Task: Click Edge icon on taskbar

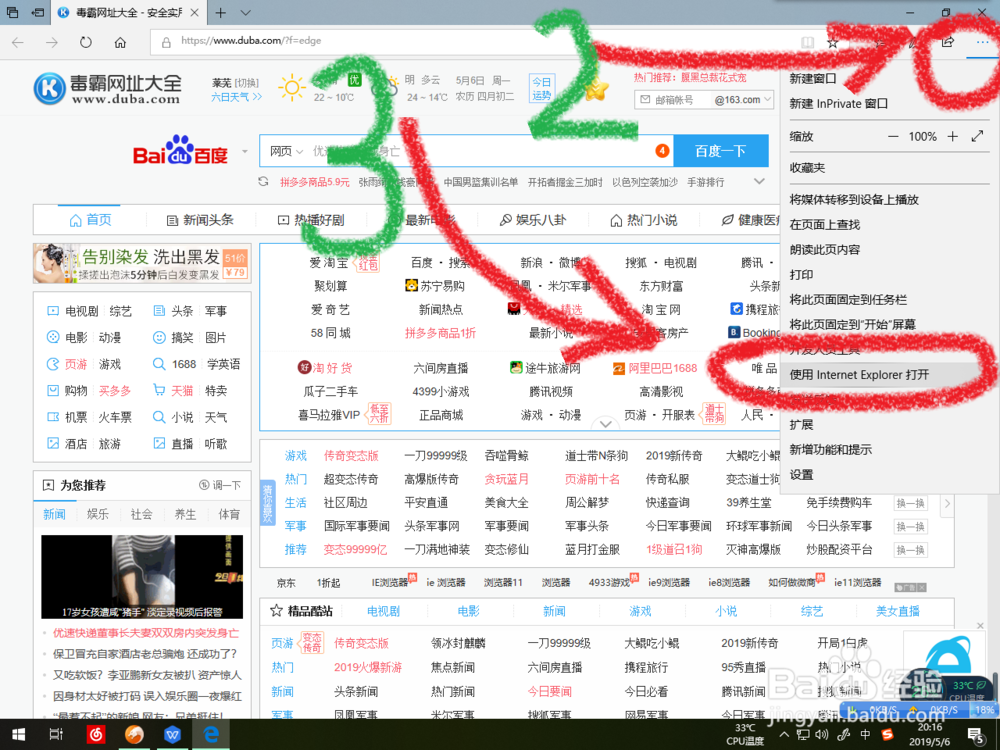Action: click(x=211, y=735)
